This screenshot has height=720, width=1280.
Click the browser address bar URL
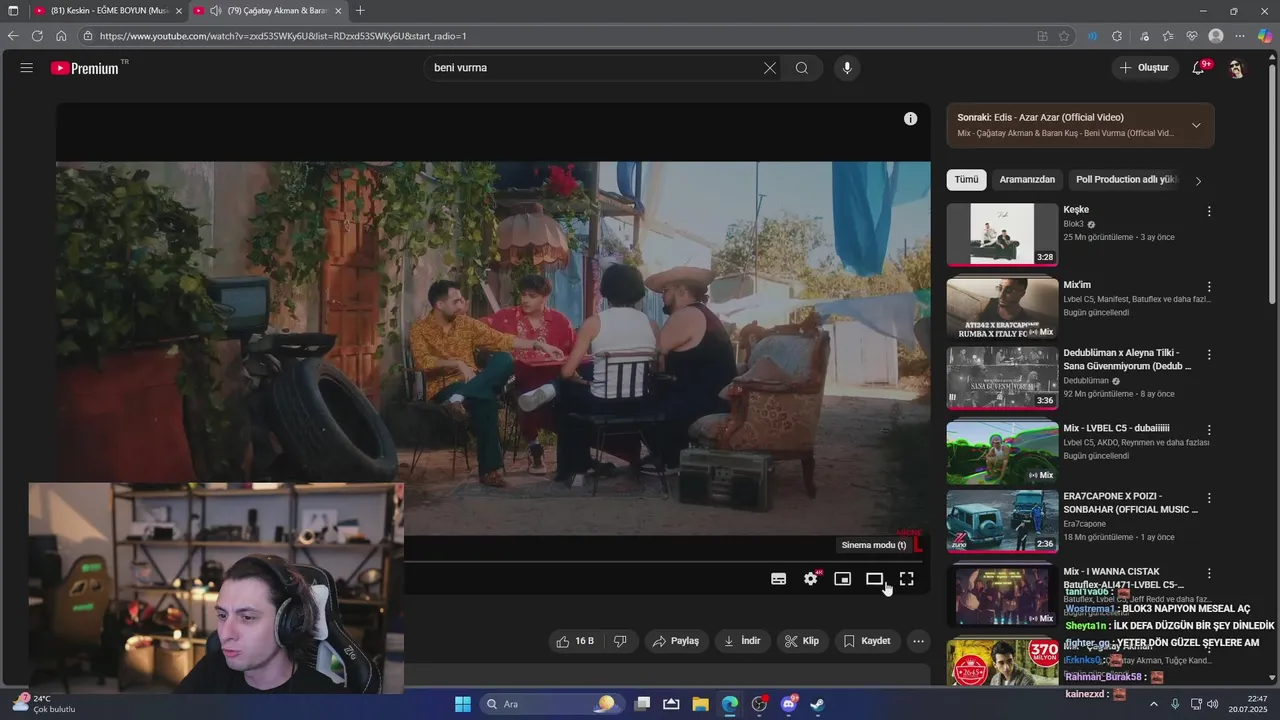(x=283, y=36)
